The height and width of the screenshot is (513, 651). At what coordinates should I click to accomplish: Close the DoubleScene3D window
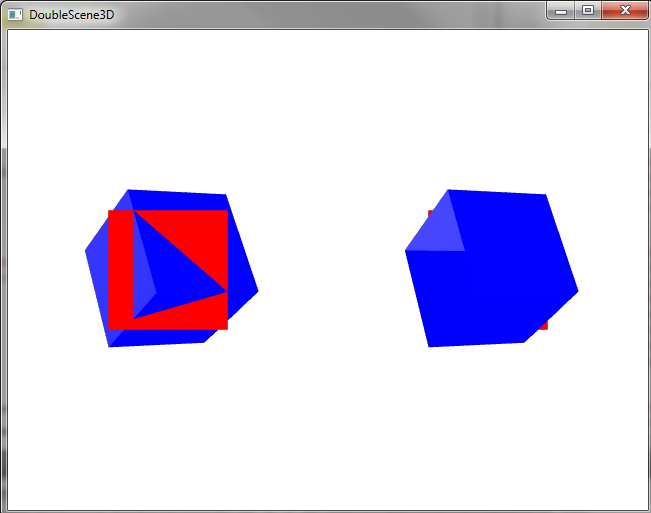click(625, 10)
